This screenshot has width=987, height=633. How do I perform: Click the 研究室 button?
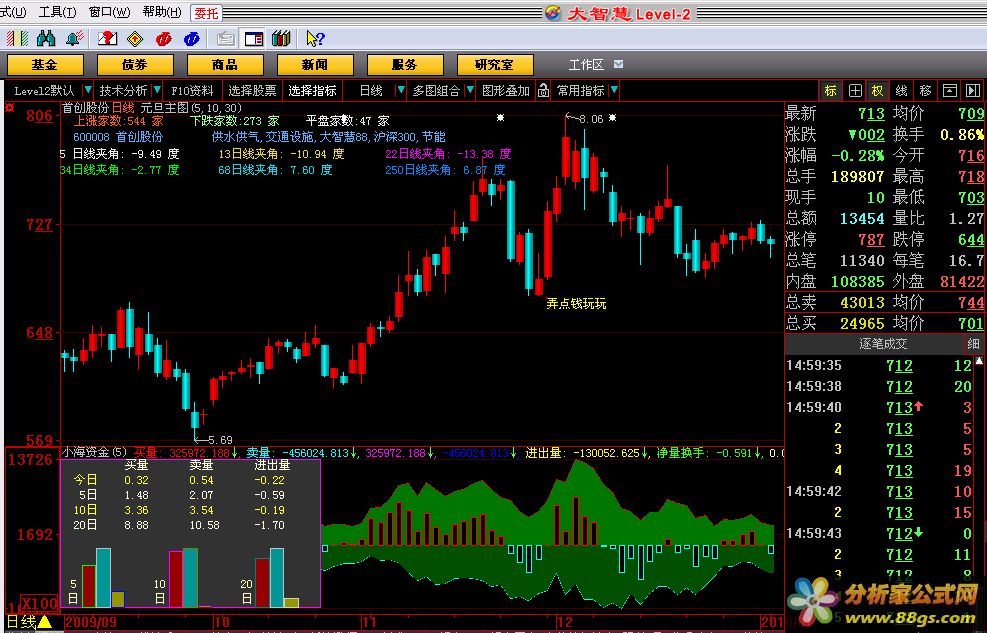tap(495, 65)
